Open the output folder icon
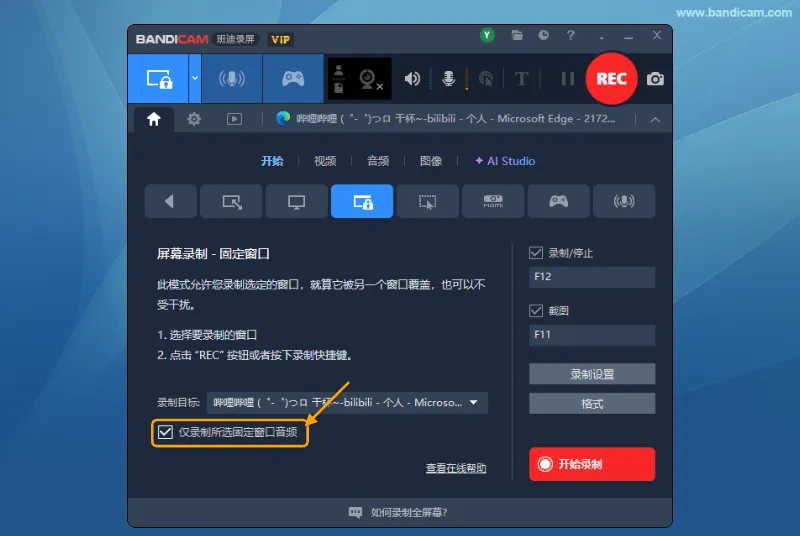The height and width of the screenshot is (536, 800). coord(517,35)
